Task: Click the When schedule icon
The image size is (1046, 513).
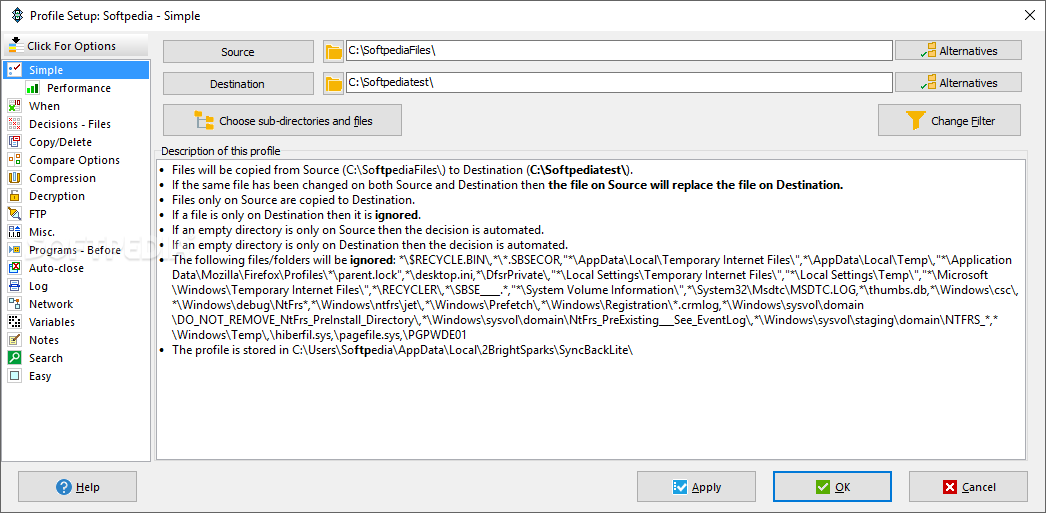Action: tap(14, 106)
